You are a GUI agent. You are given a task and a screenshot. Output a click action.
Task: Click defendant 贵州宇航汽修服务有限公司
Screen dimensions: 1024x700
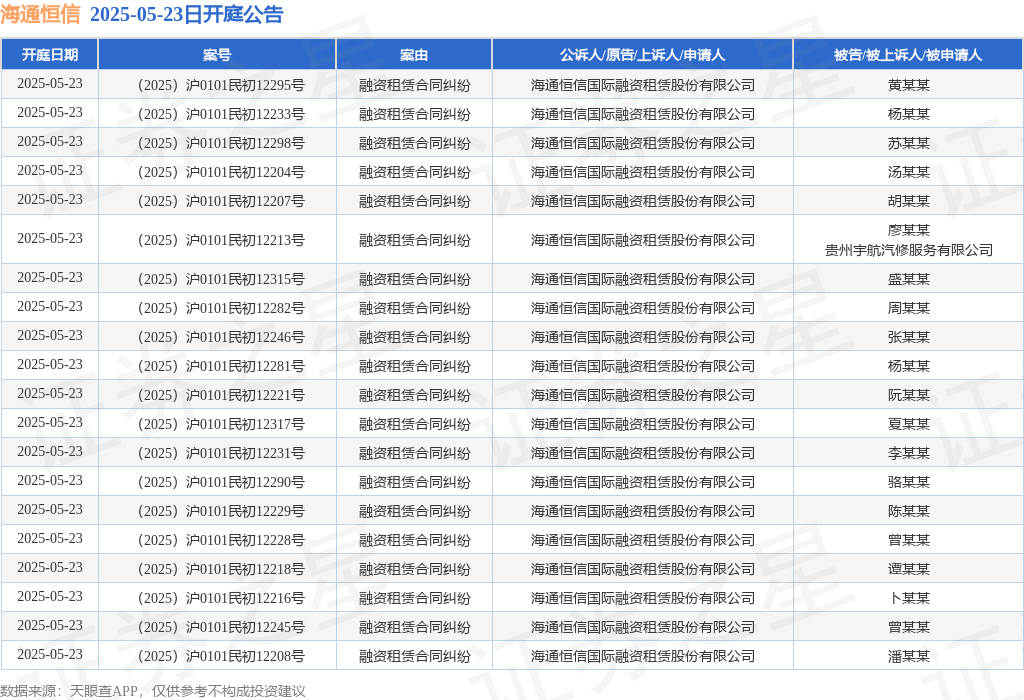908,250
